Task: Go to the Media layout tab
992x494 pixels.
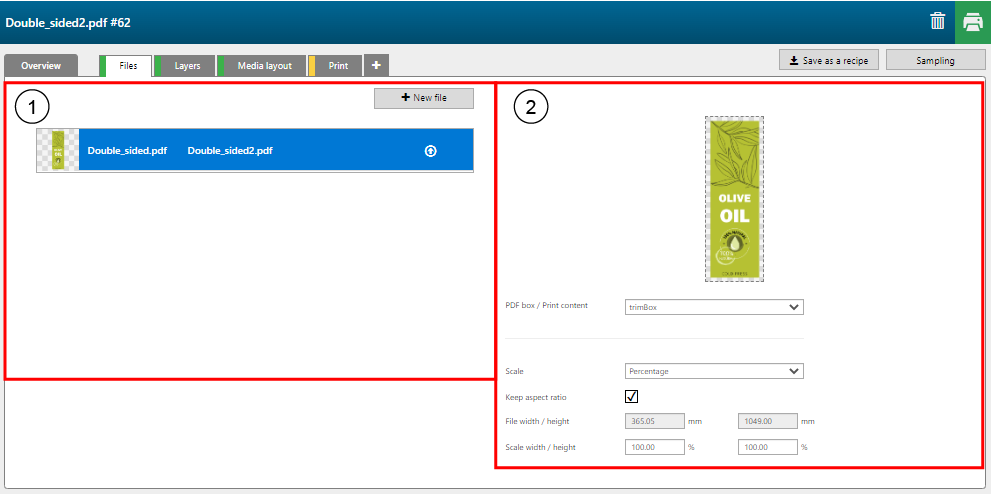Action: (x=264, y=66)
